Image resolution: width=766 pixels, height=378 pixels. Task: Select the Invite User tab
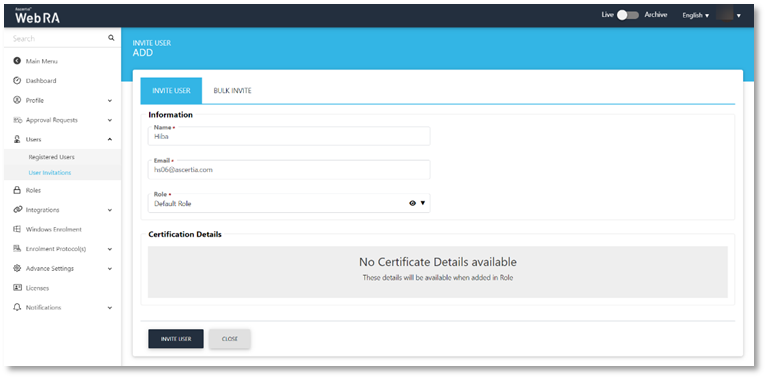click(x=171, y=91)
